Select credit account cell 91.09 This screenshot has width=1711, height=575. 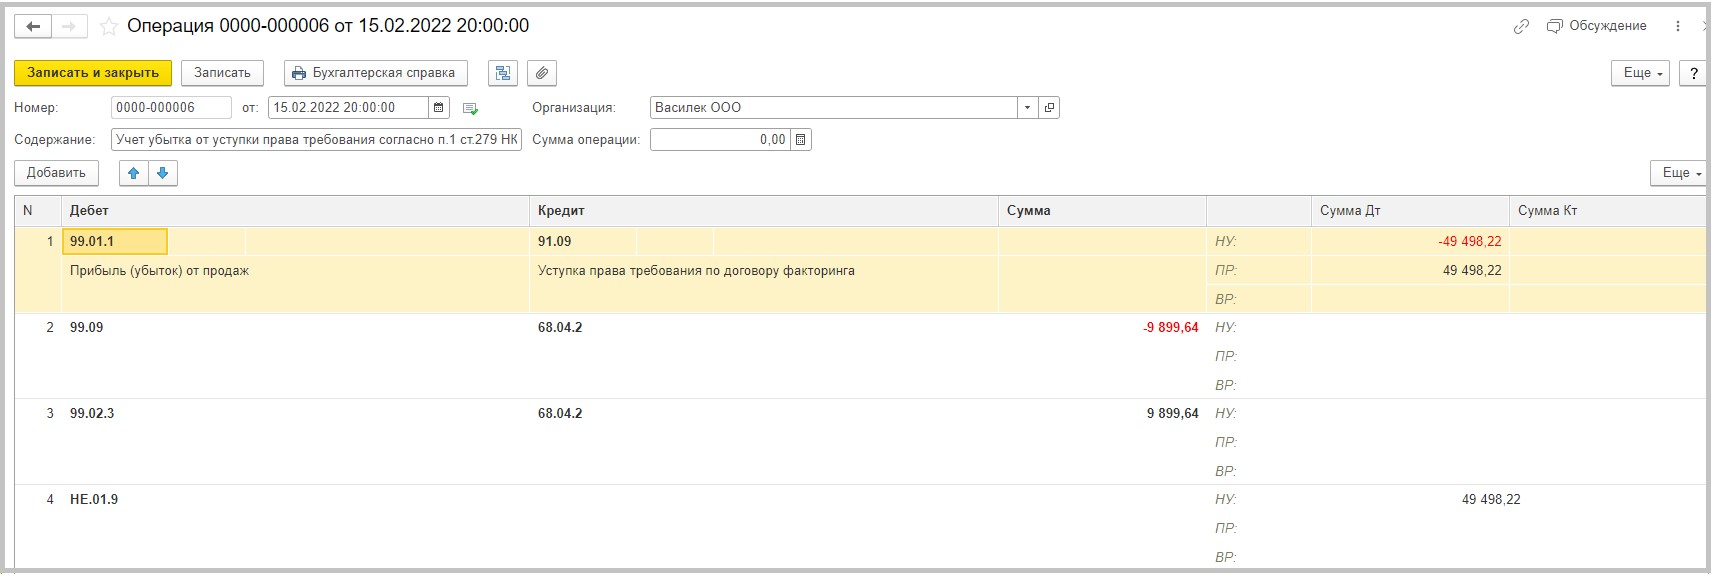point(582,241)
